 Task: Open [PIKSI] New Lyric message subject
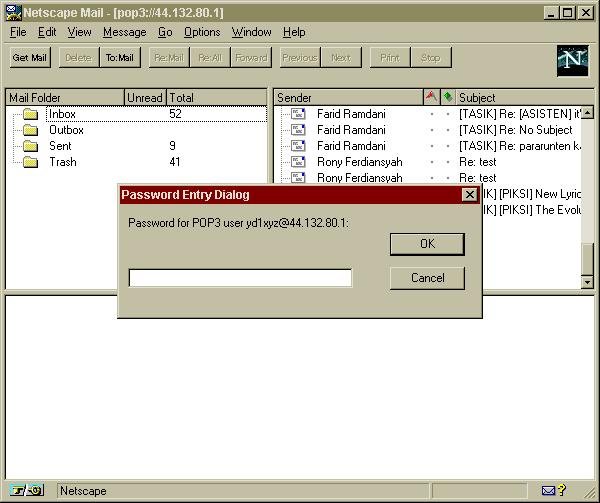(x=532, y=194)
